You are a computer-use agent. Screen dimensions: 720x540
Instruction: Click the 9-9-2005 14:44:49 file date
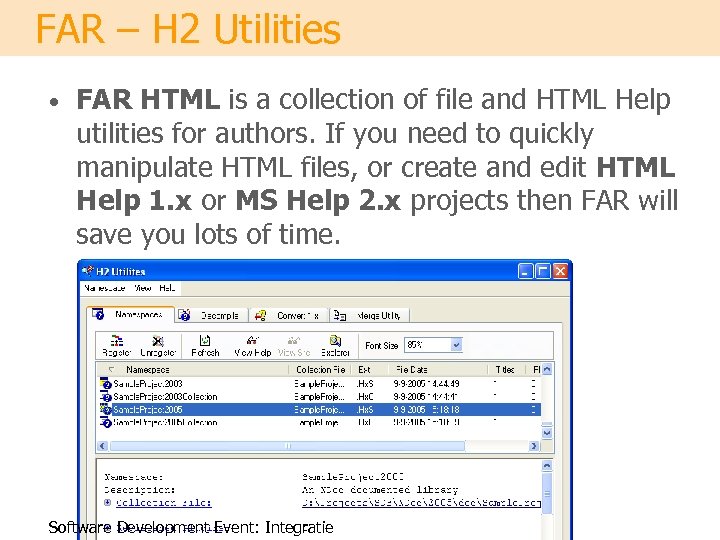pos(426,383)
